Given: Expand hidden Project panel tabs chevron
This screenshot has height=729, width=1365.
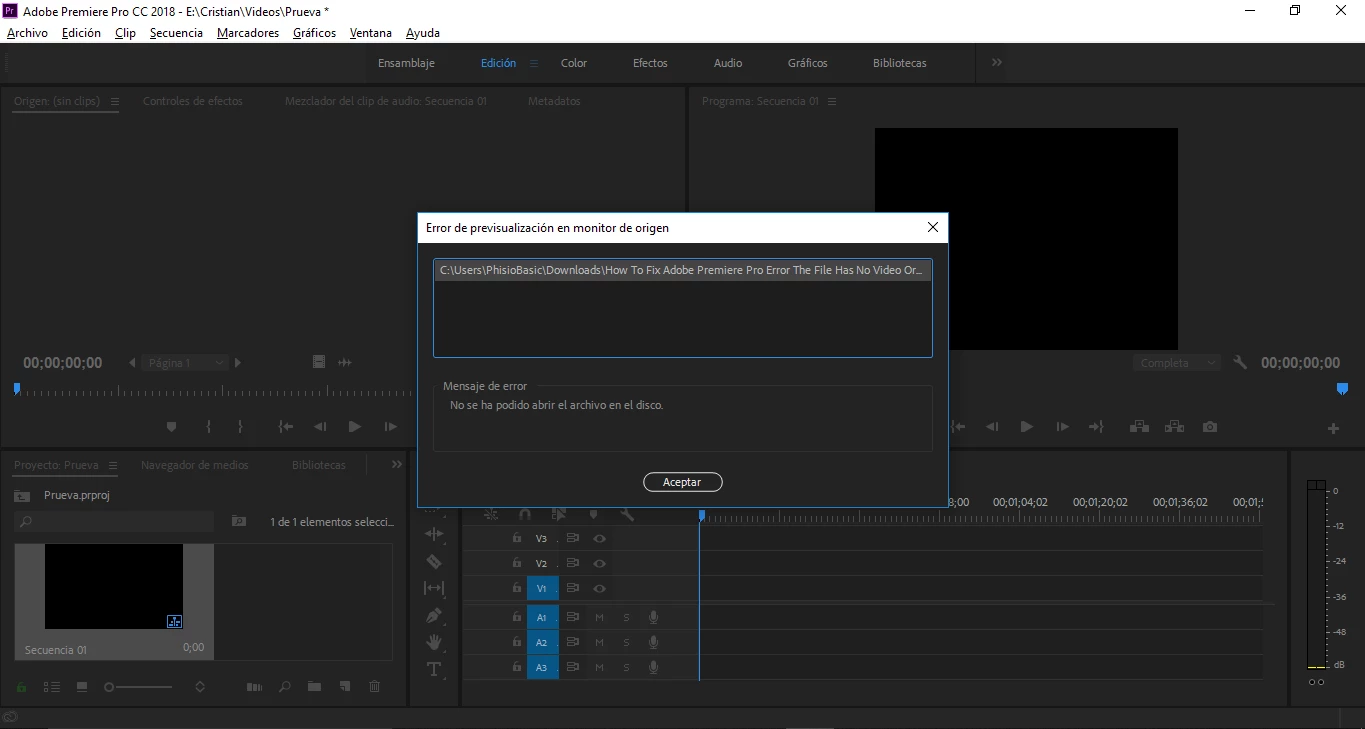Looking at the screenshot, I should click(x=397, y=465).
